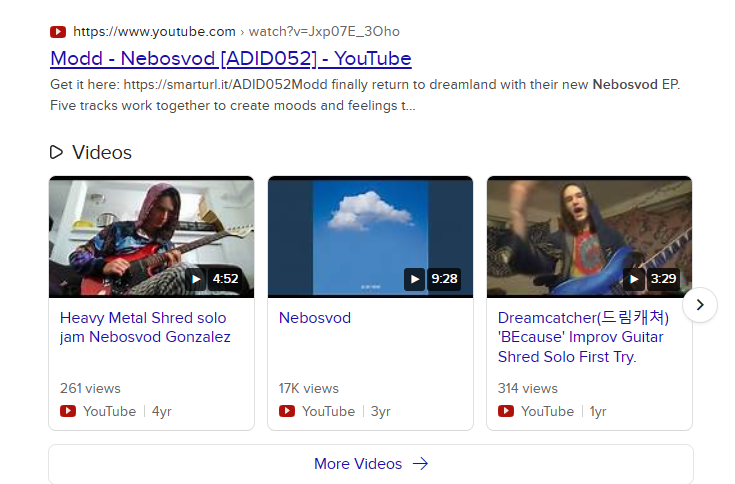The width and height of the screenshot is (735, 484).
Task: Click the 9:28 duration label
Action: (444, 279)
